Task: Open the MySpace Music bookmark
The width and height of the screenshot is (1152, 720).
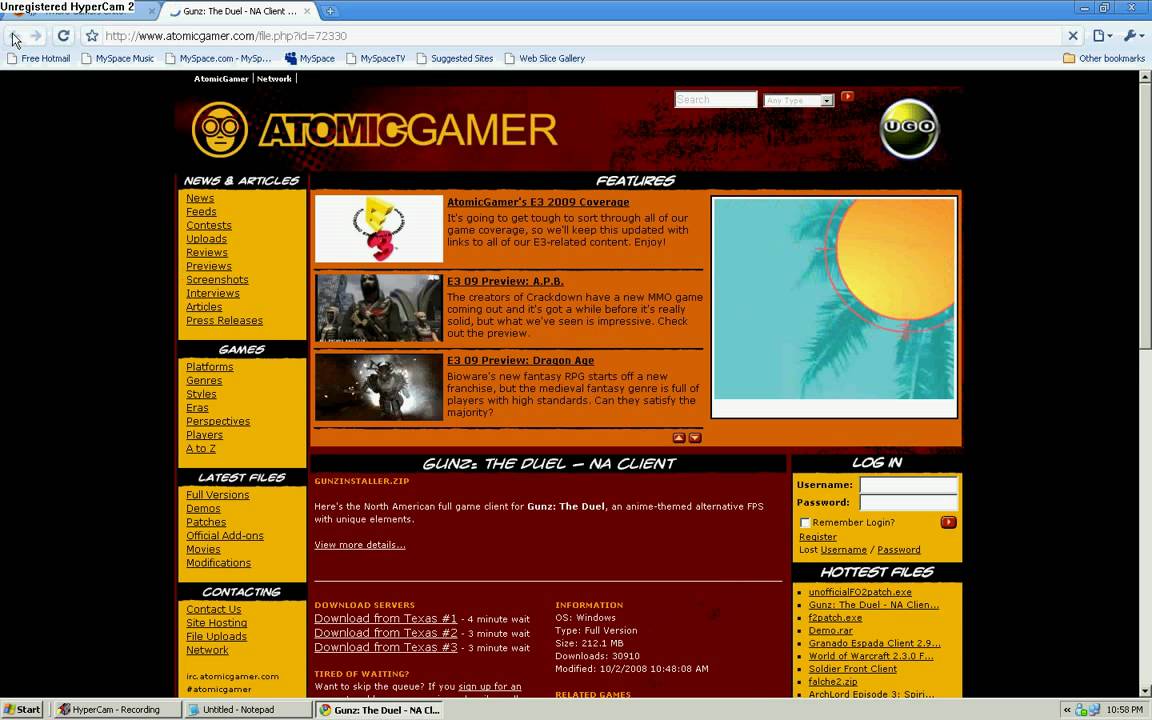Action: coord(118,58)
